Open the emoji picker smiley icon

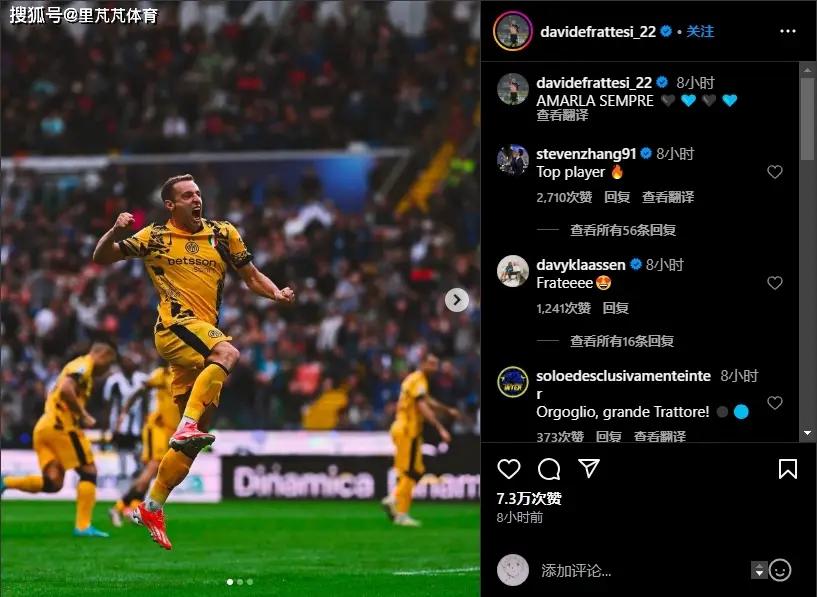pyautogui.click(x=780, y=570)
